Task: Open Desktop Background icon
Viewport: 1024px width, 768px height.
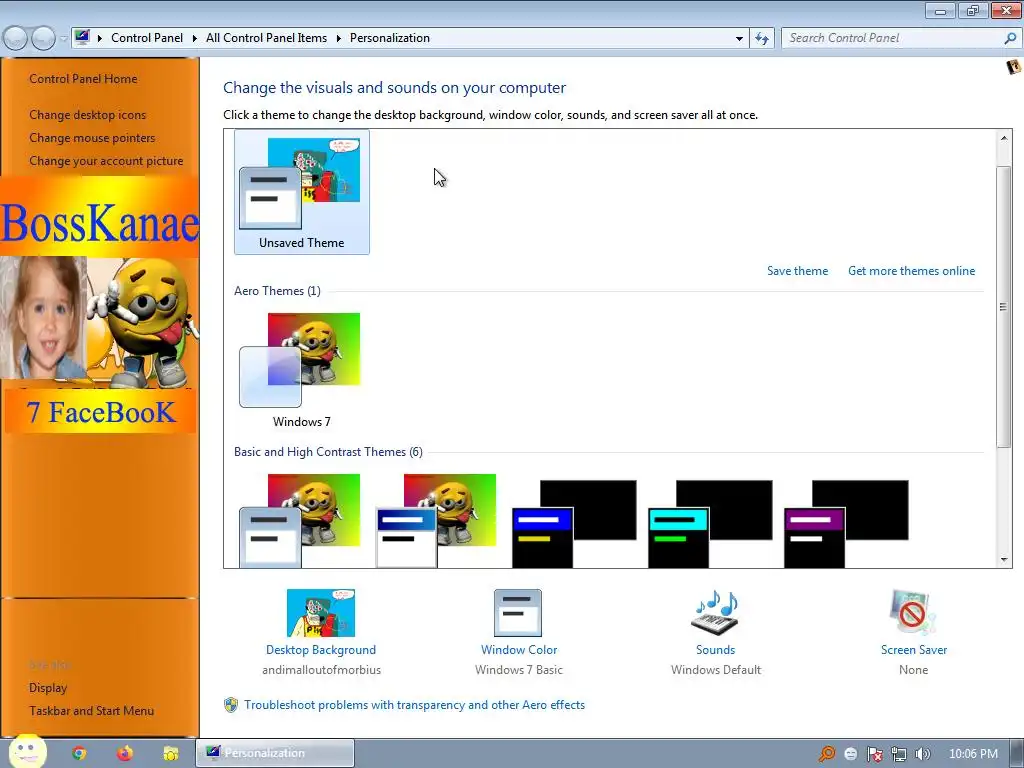Action: coord(321,613)
